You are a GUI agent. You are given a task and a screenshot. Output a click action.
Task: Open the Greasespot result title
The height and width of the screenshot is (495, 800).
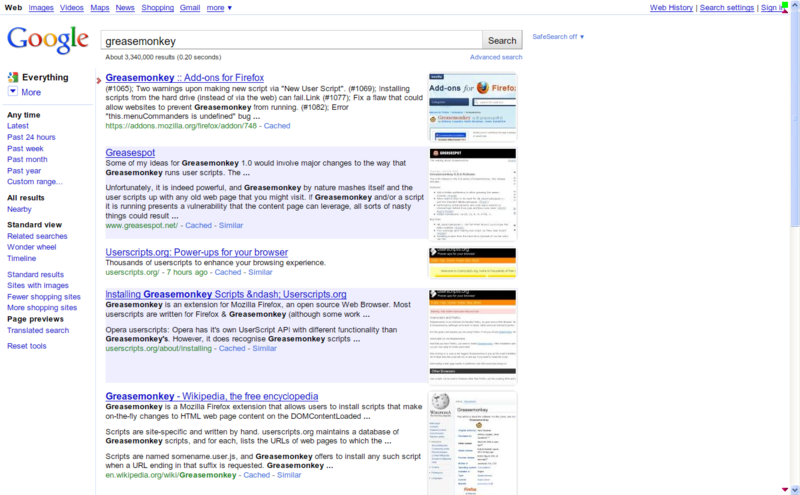130,153
